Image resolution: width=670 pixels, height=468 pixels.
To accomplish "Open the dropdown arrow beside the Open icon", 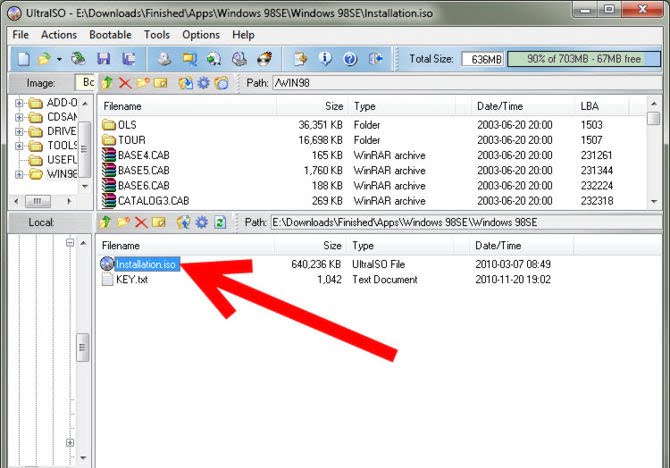I will [x=59, y=60].
